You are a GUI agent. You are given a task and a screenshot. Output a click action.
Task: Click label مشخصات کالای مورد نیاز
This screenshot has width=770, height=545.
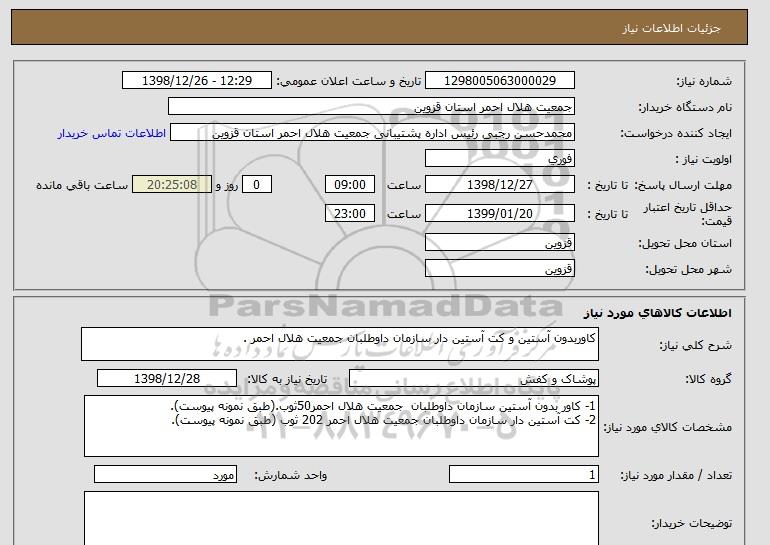click(x=667, y=427)
